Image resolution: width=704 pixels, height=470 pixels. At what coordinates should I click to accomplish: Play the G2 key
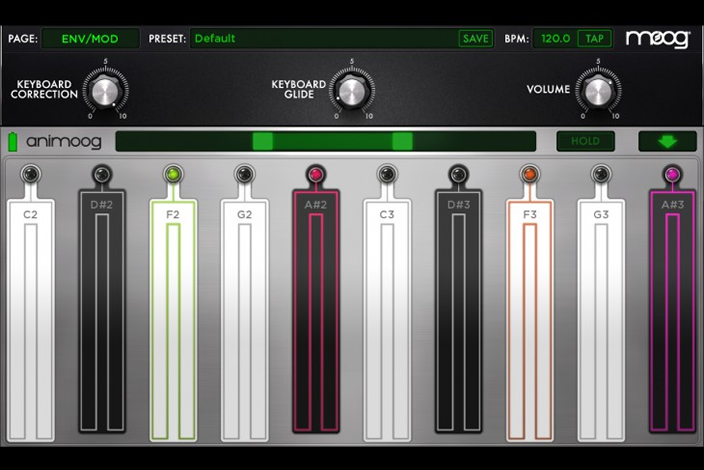(x=244, y=321)
